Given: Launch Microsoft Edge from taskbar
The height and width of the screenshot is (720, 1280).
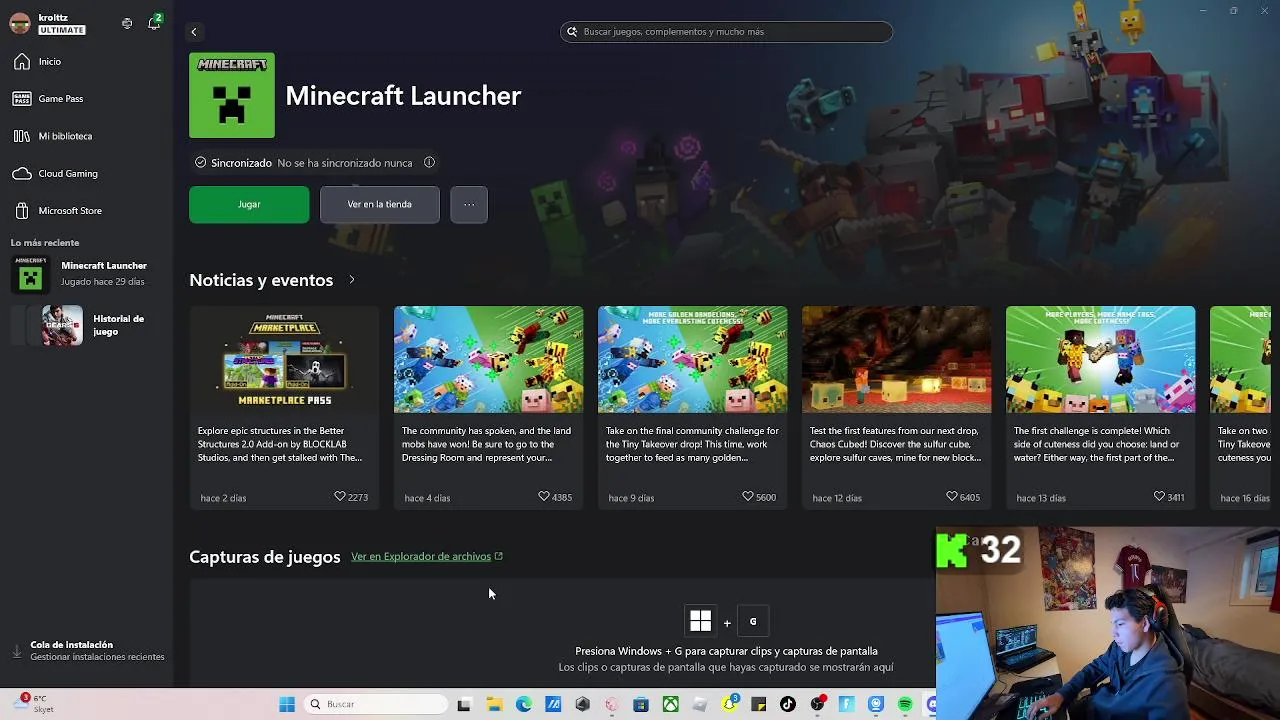Looking at the screenshot, I should click(524, 705).
